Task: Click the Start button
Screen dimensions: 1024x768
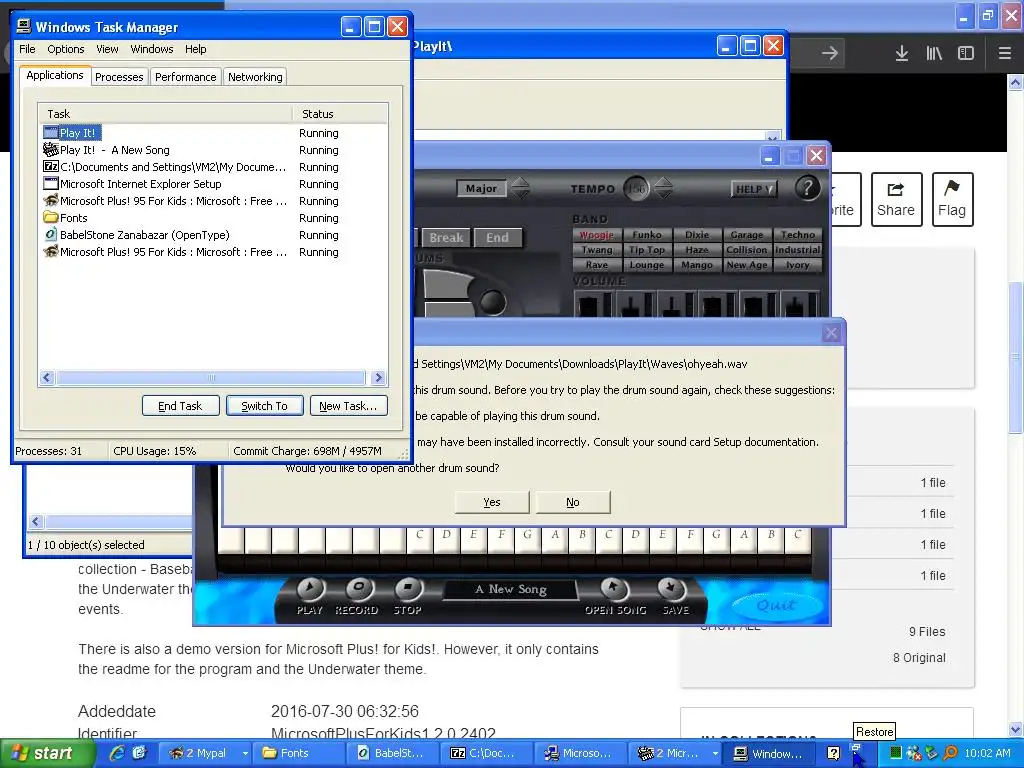Action: click(47, 753)
